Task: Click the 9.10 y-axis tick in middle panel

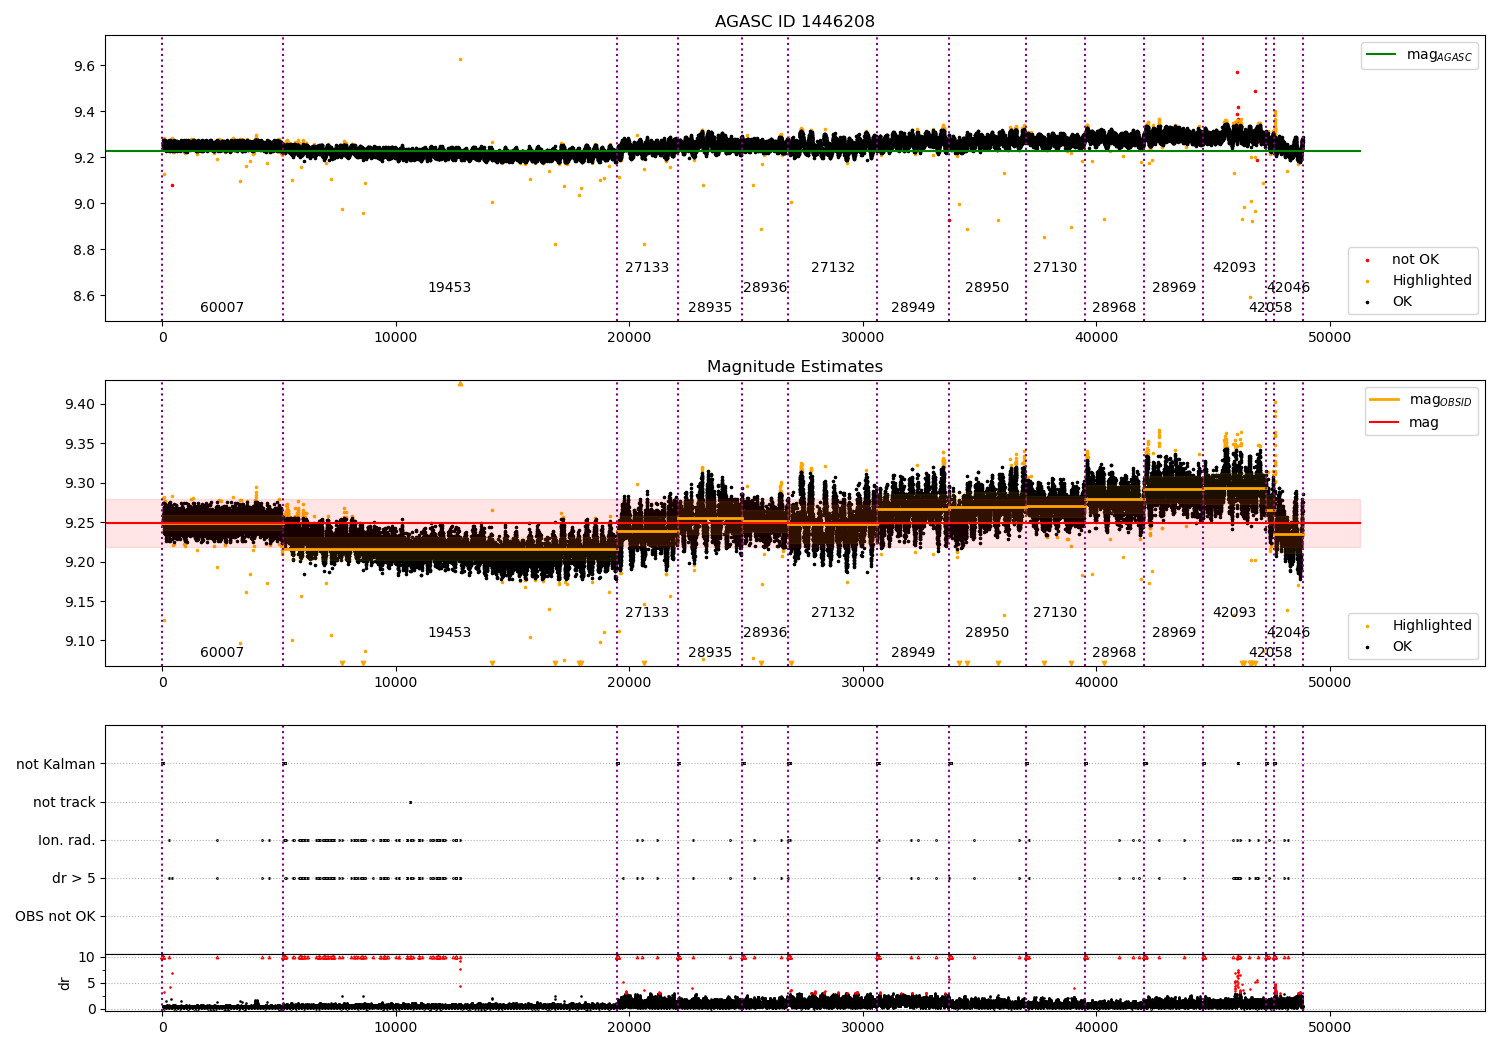Action: coord(80,641)
